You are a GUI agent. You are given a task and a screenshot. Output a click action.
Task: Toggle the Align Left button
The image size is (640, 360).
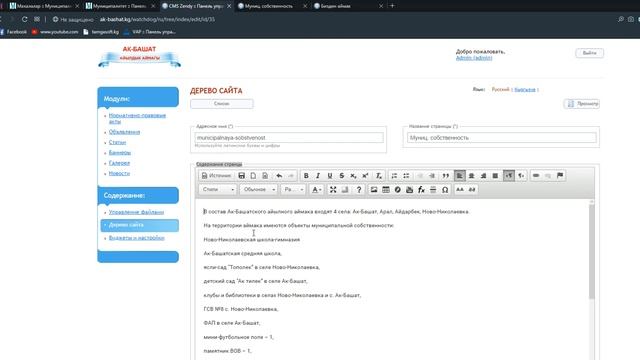coord(460,176)
